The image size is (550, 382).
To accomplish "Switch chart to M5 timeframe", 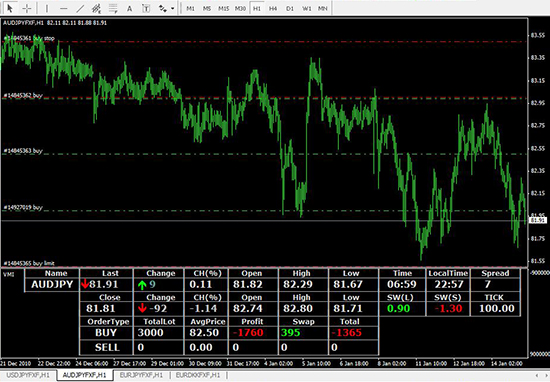I will [x=207, y=8].
